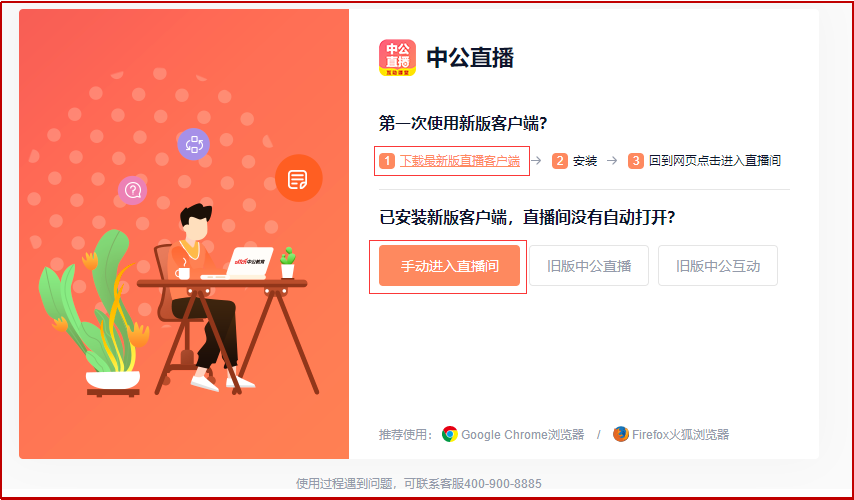Screen dimensions: 854x500
Task: Open 下载最新版直播客户端 download link
Action: pyautogui.click(x=460, y=161)
